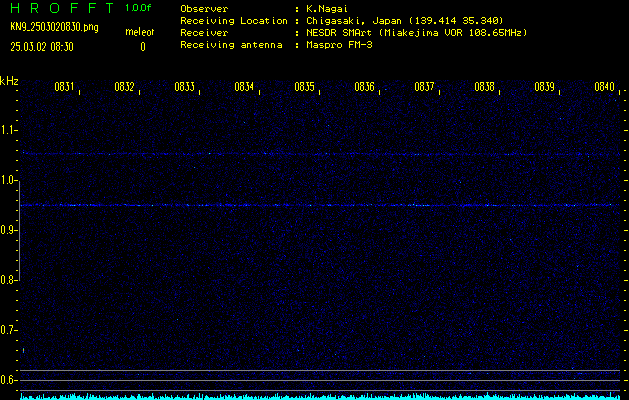
Task: Click the Receiving antenna label
Action: pos(231,45)
